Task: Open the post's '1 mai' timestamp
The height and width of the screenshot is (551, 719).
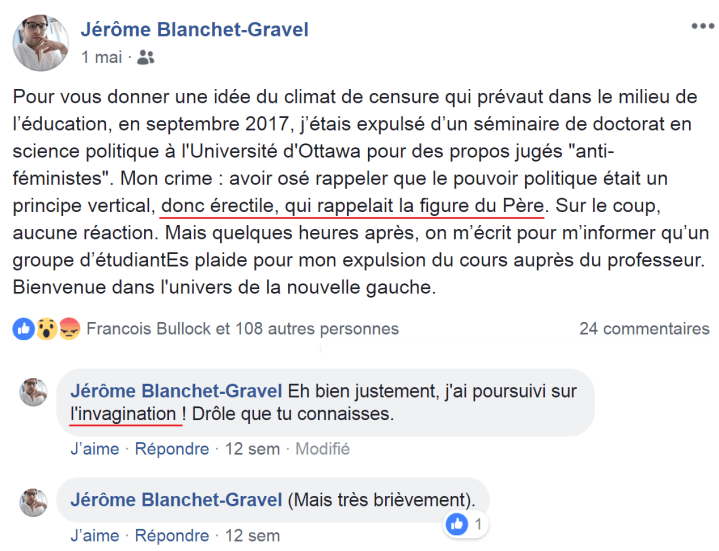Action: [x=100, y=58]
